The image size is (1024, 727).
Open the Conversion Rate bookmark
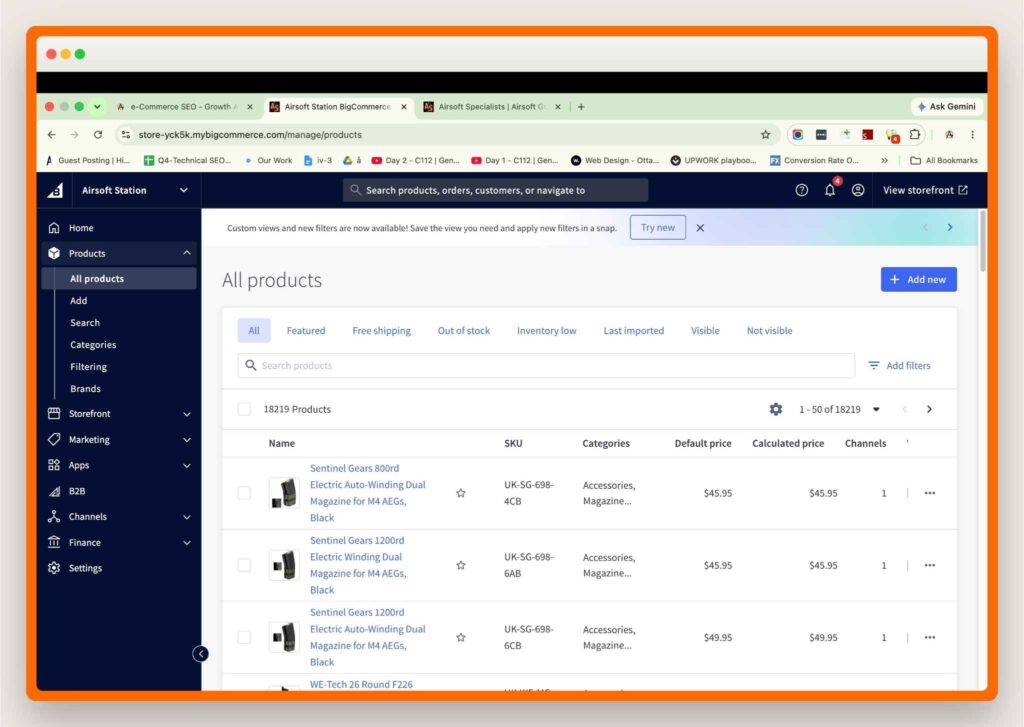click(x=814, y=160)
